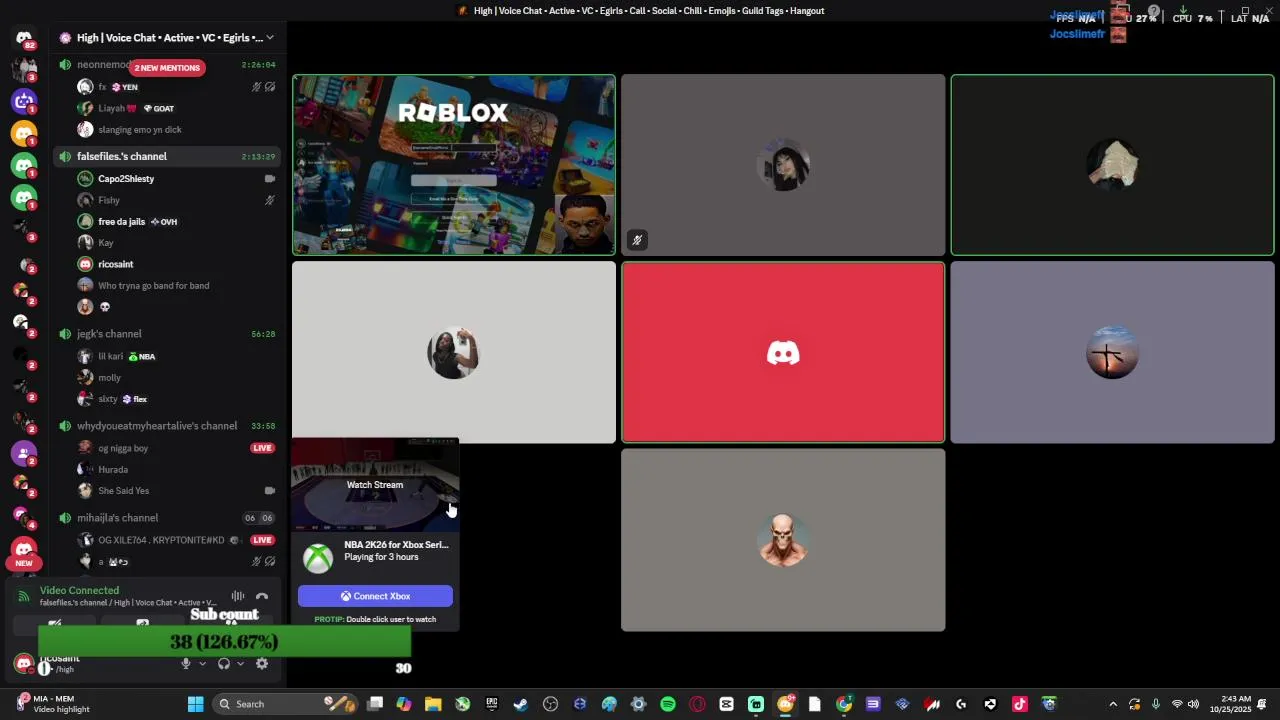Open Copilot from the taskbar
Image resolution: width=1280 pixels, height=720 pixels.
(403, 704)
